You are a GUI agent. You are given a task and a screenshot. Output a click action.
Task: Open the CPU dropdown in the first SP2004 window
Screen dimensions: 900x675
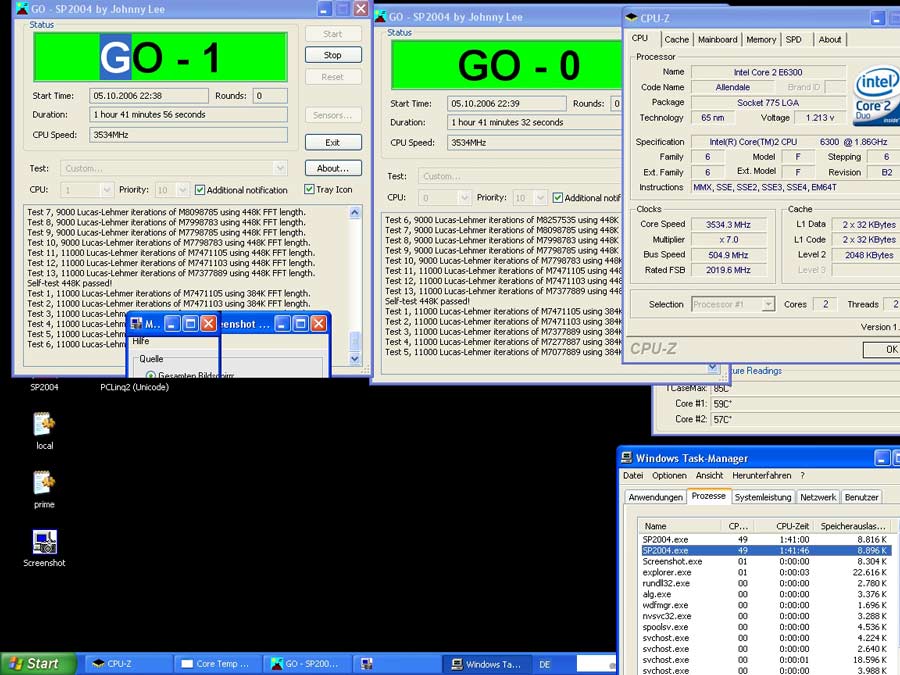(106, 189)
